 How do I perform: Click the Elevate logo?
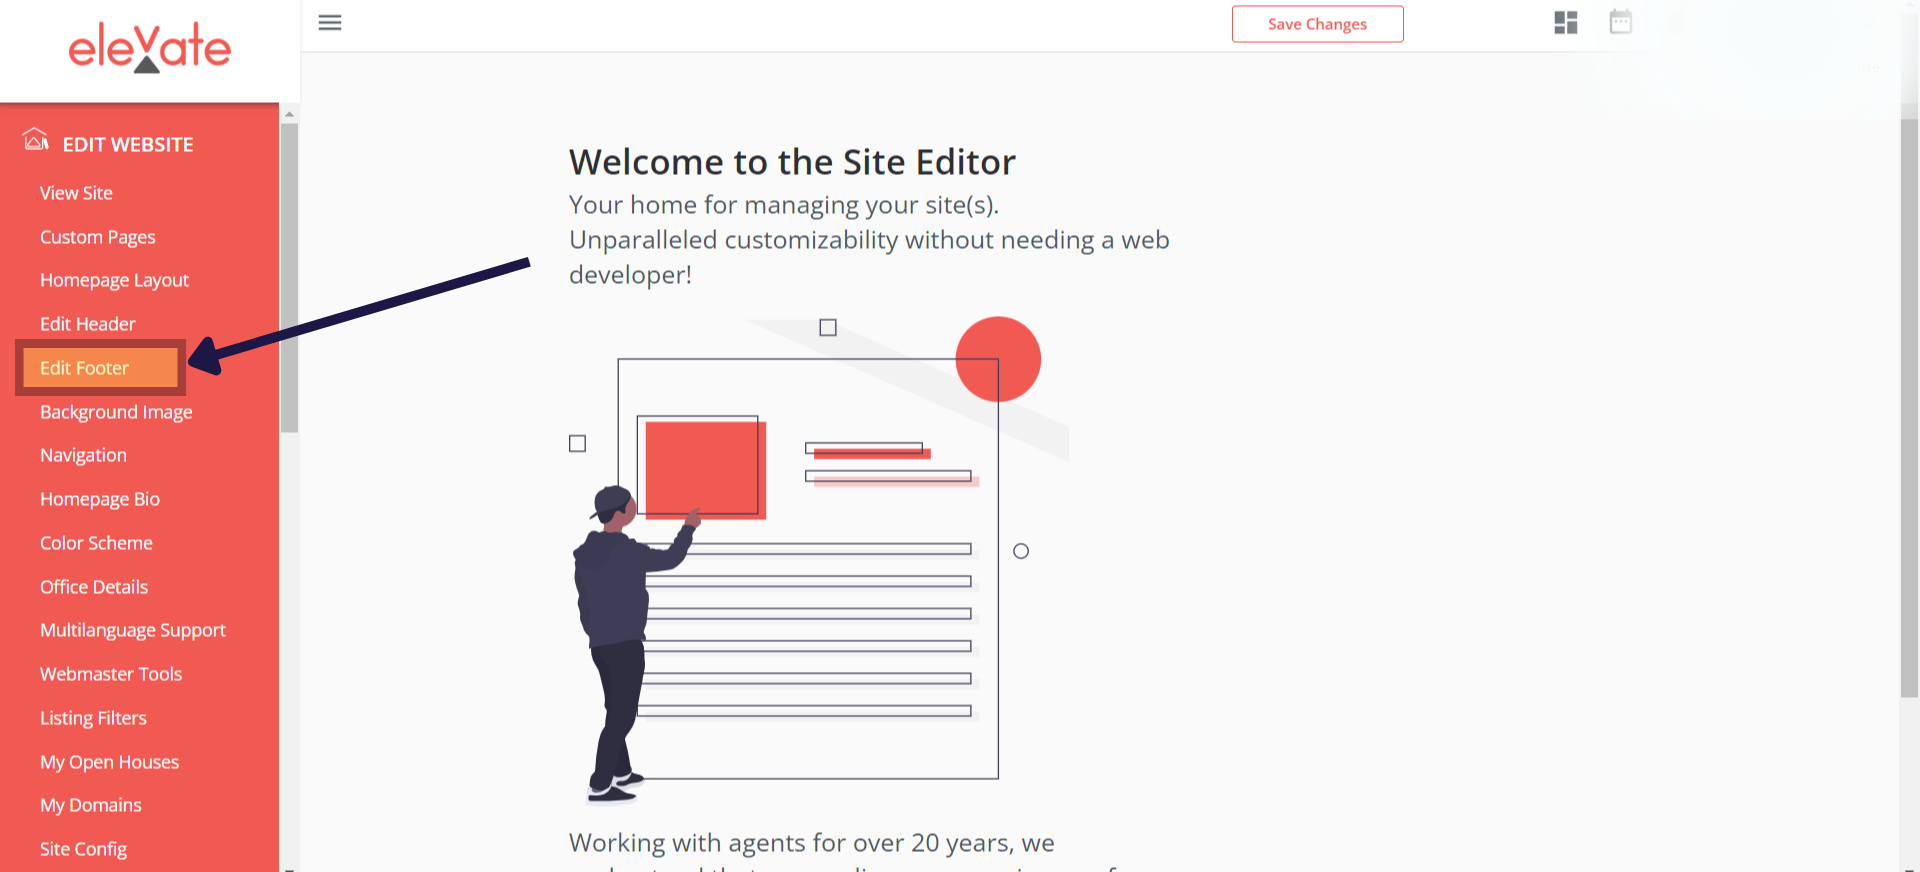tap(150, 47)
